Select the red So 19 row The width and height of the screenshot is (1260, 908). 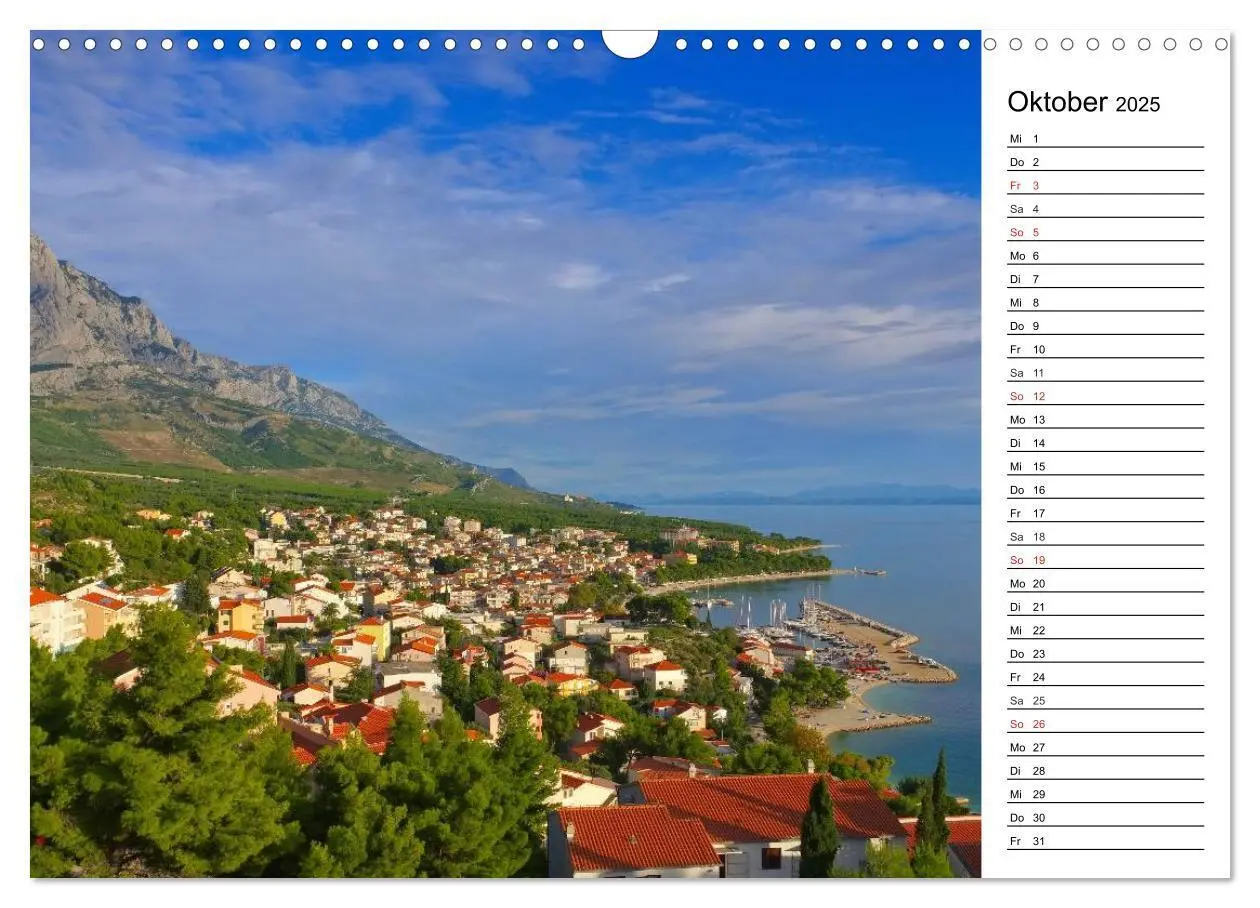pyautogui.click(x=1105, y=560)
